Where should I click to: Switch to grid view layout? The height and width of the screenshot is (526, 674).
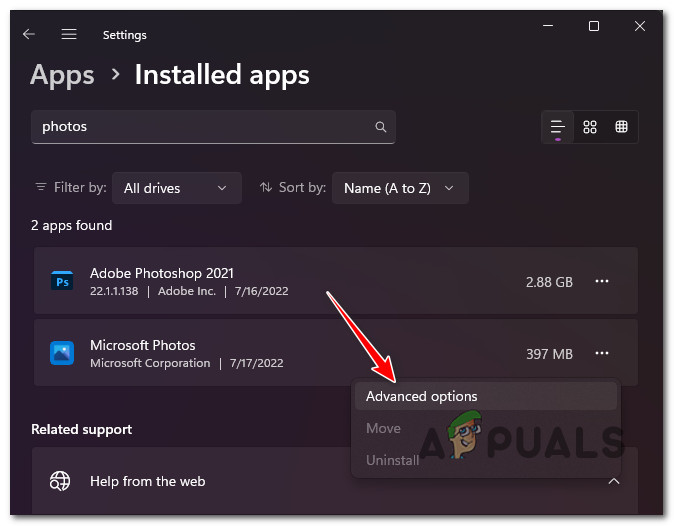590,127
